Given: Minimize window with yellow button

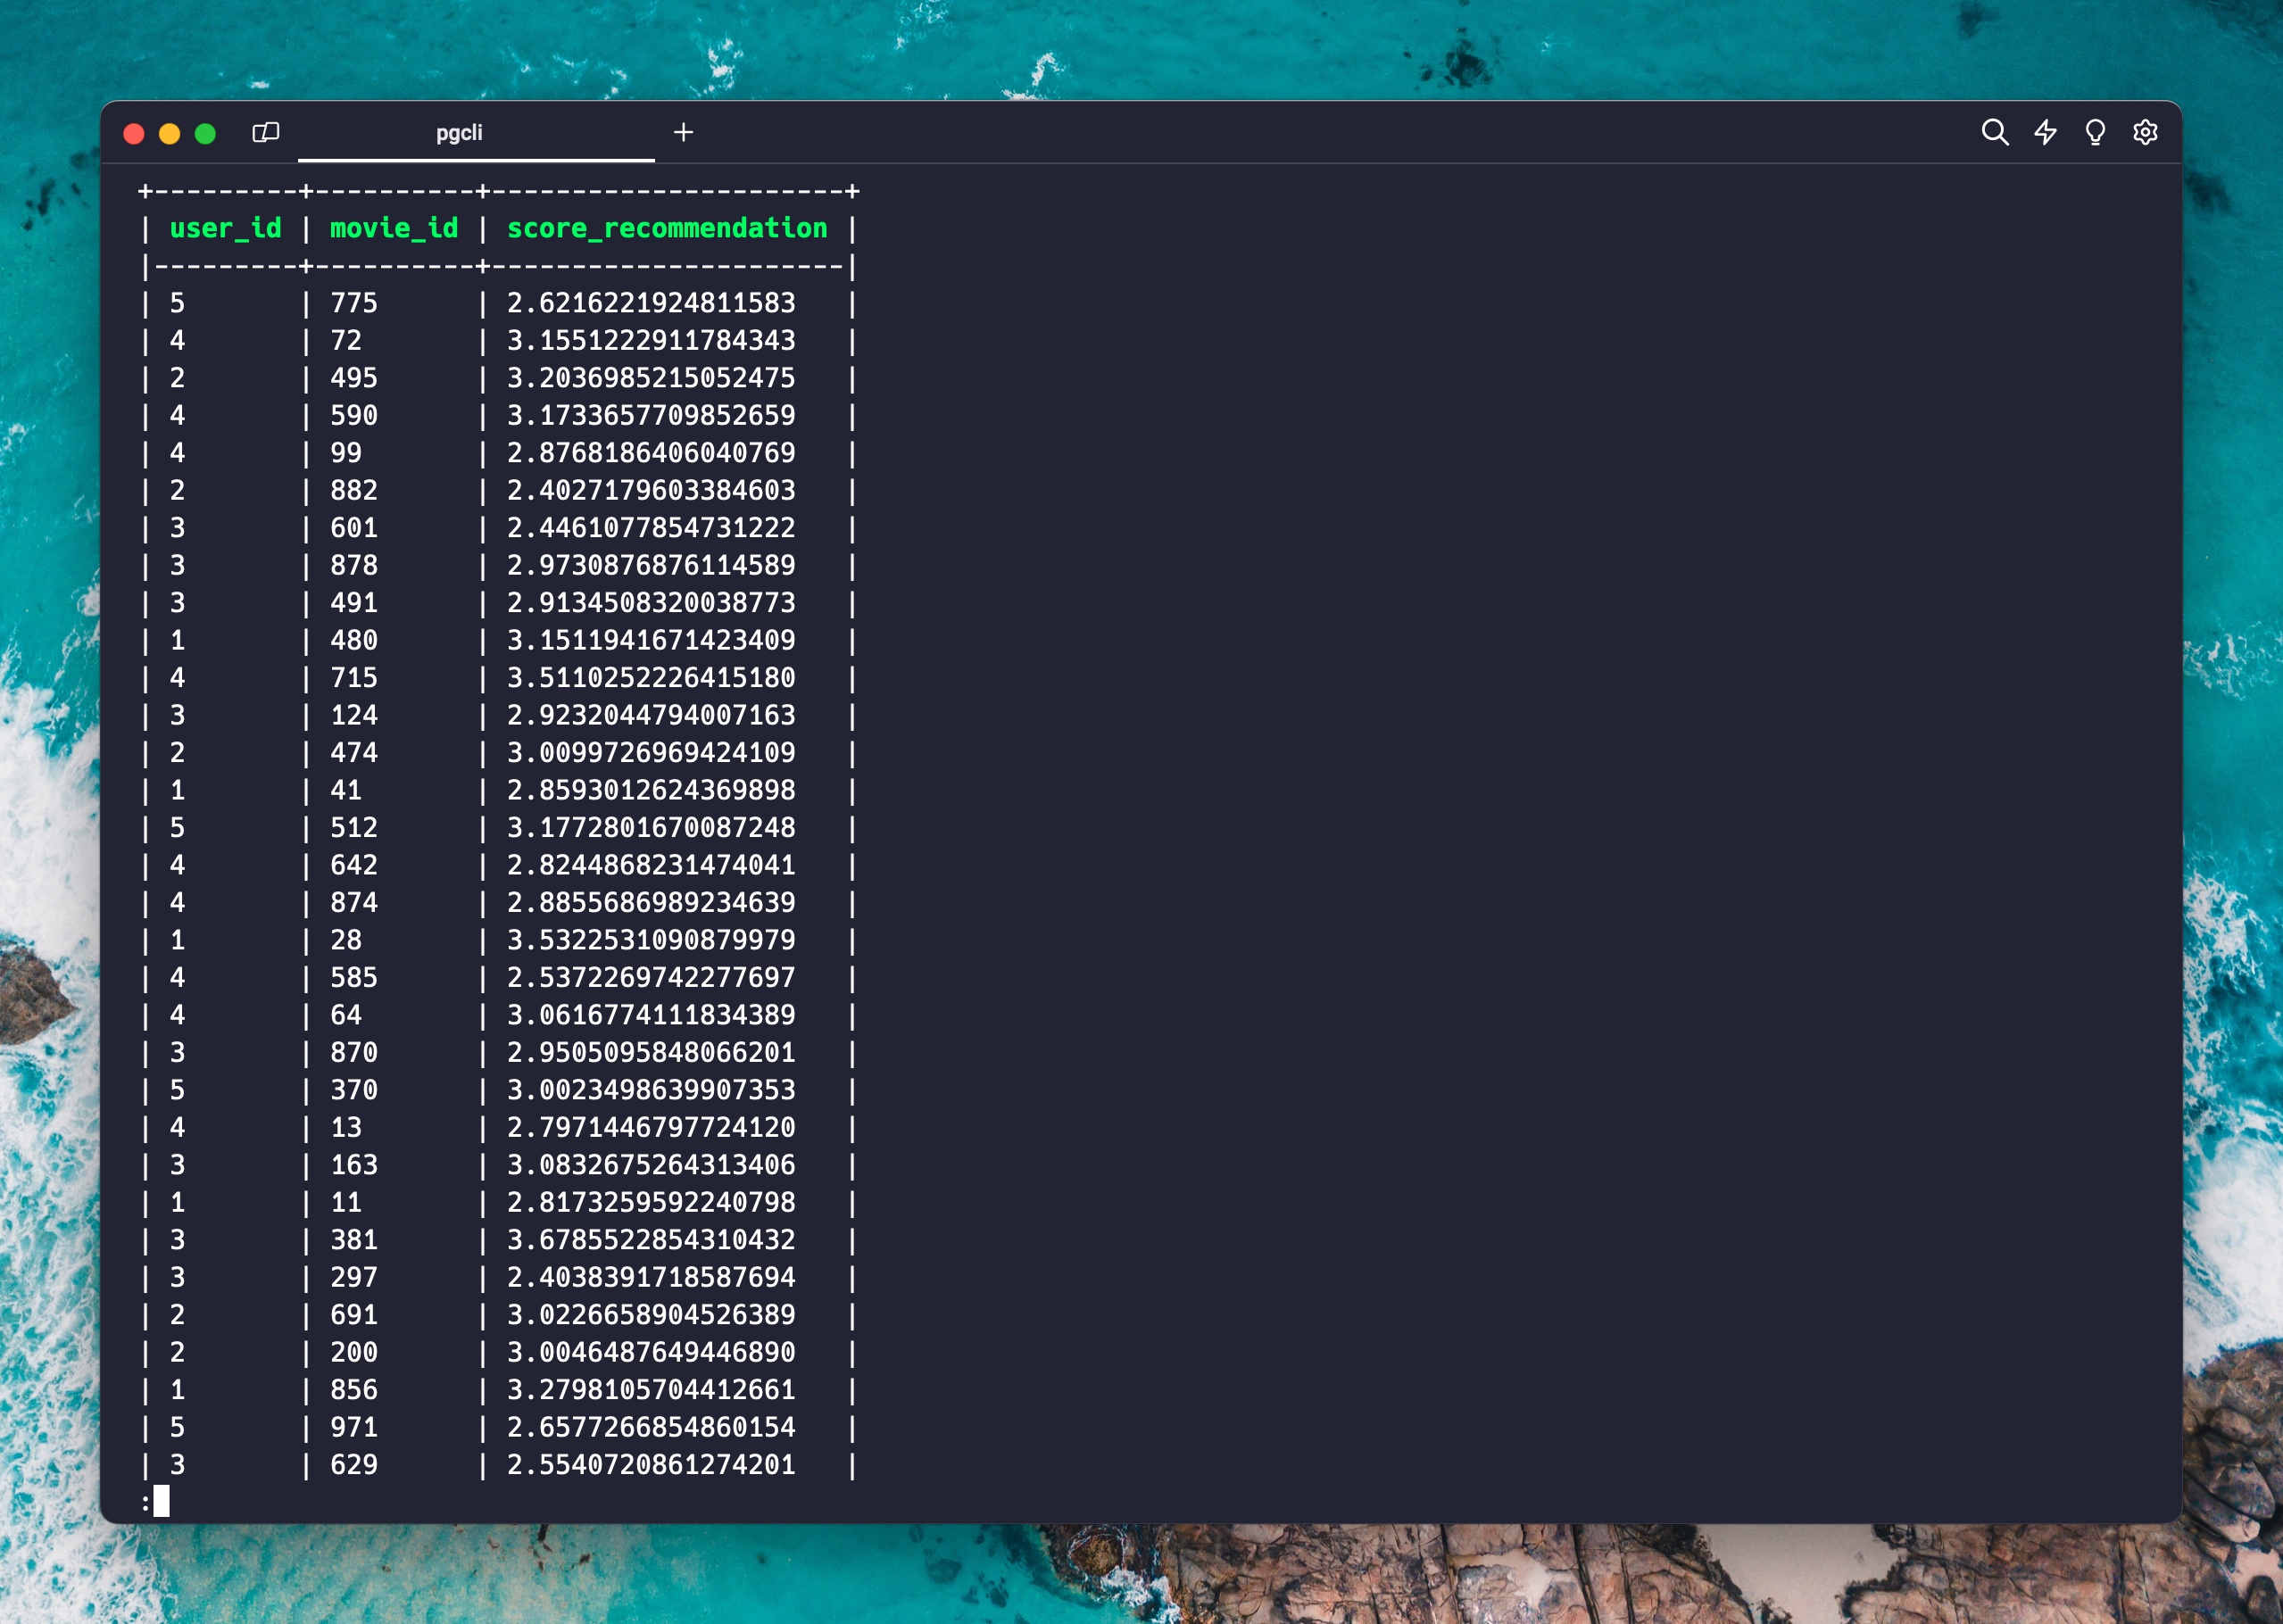Looking at the screenshot, I should (x=170, y=133).
